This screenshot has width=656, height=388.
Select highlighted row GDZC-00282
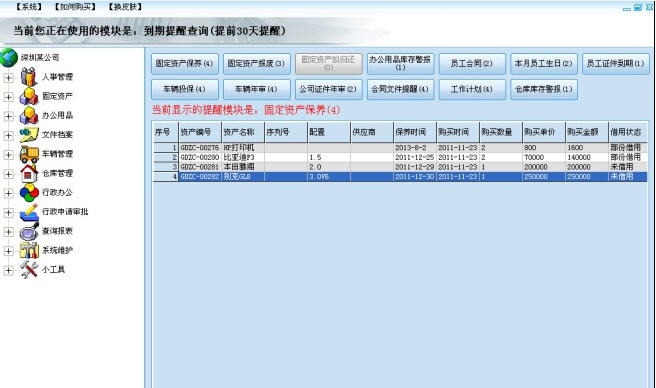[400, 177]
